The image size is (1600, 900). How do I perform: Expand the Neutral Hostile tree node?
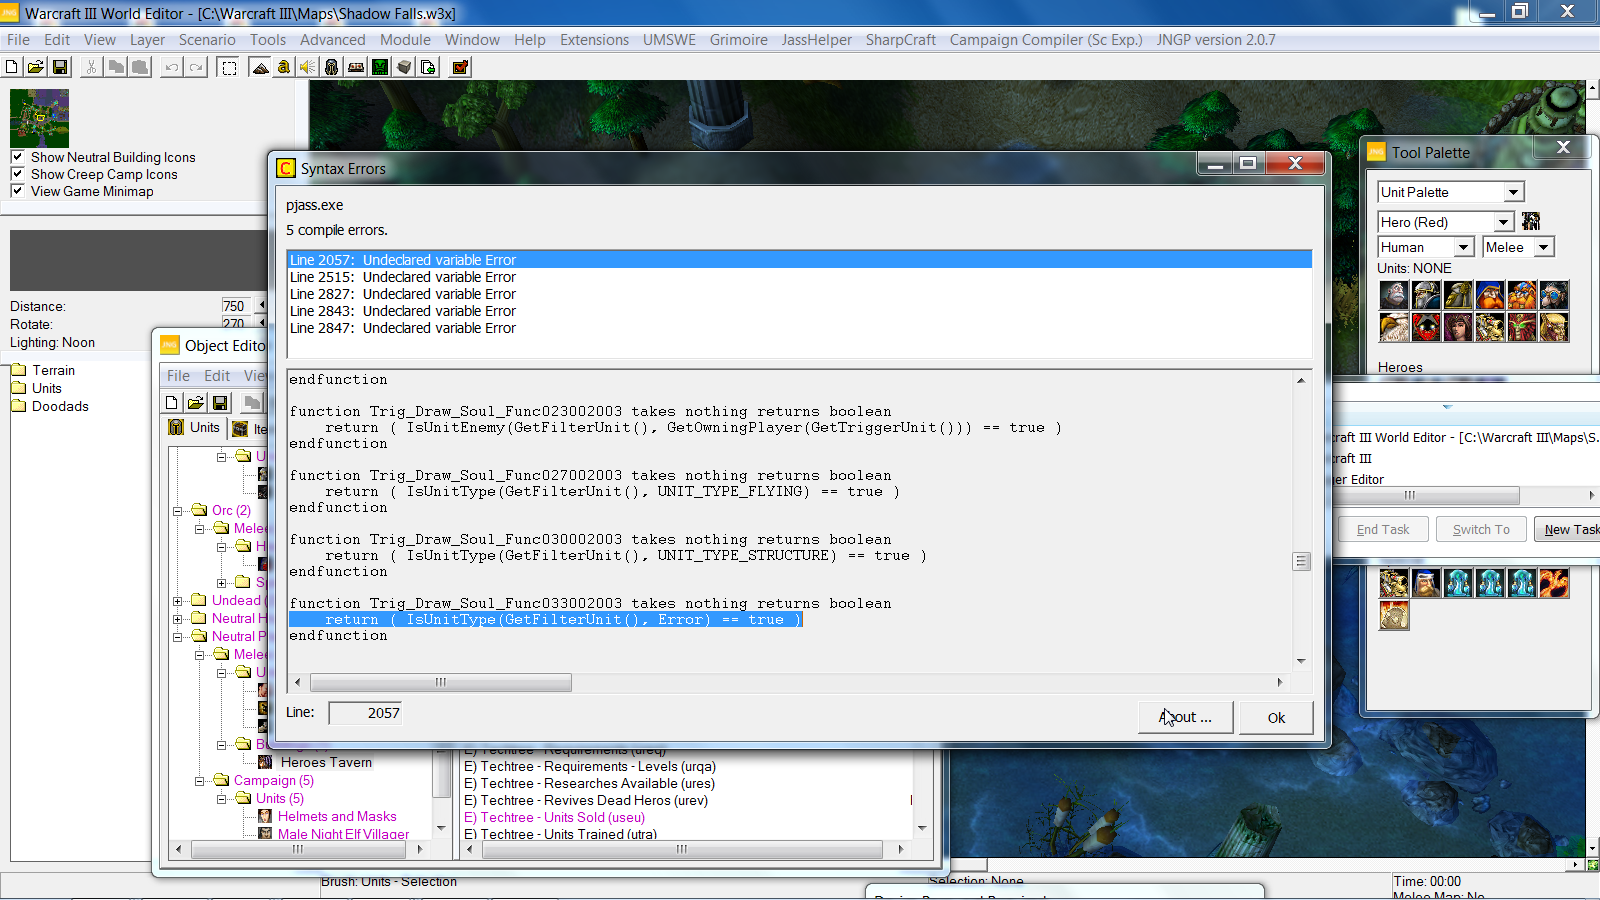pyautogui.click(x=178, y=619)
